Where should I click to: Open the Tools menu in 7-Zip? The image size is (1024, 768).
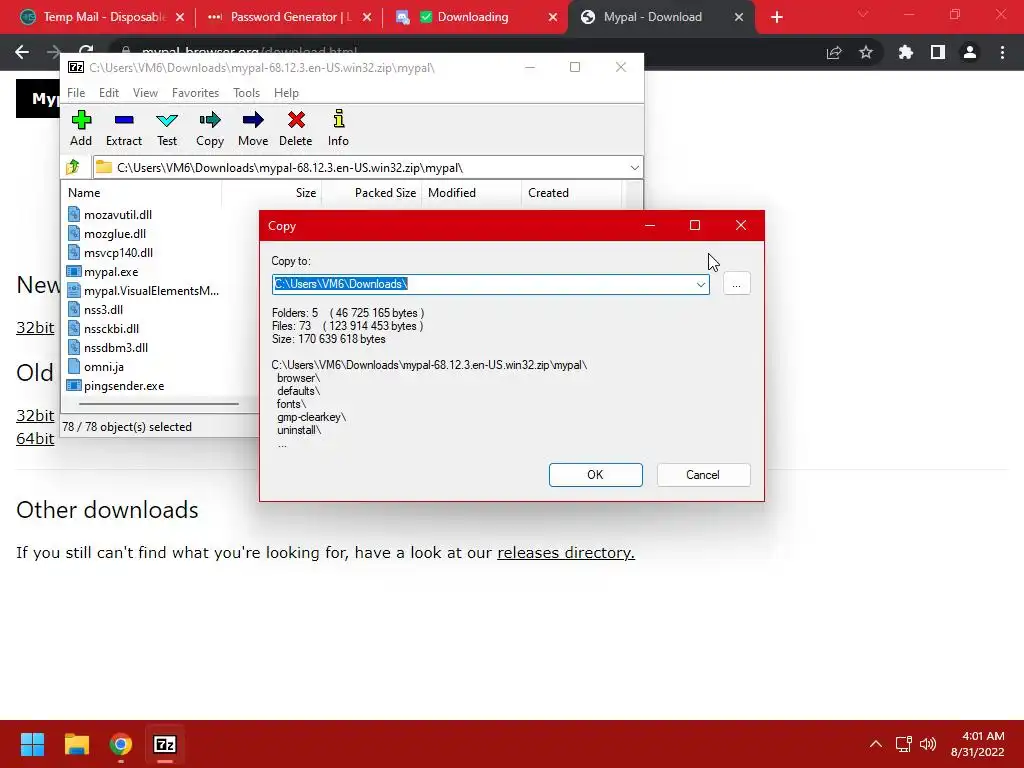pyautogui.click(x=246, y=93)
